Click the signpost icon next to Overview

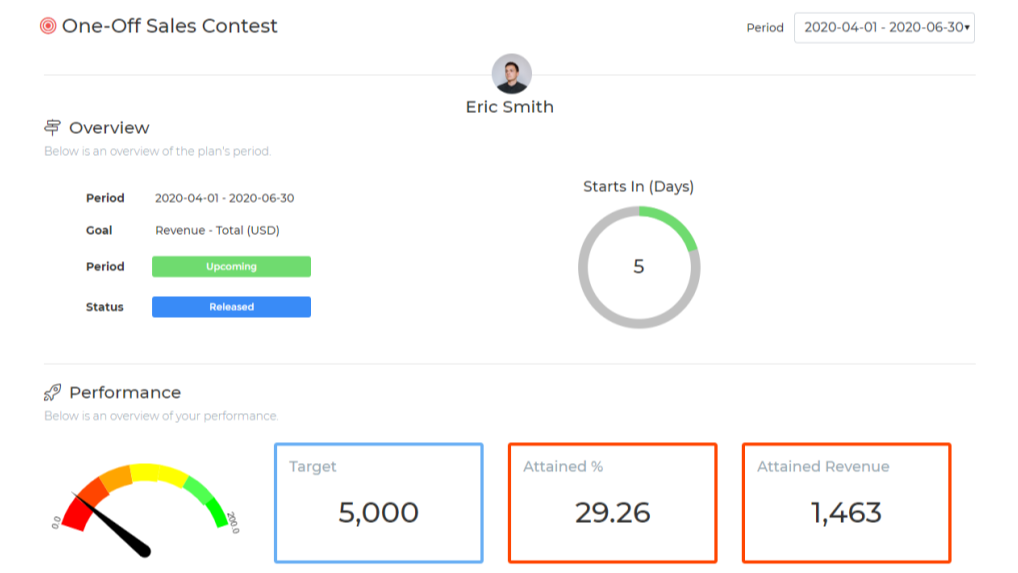(53, 128)
